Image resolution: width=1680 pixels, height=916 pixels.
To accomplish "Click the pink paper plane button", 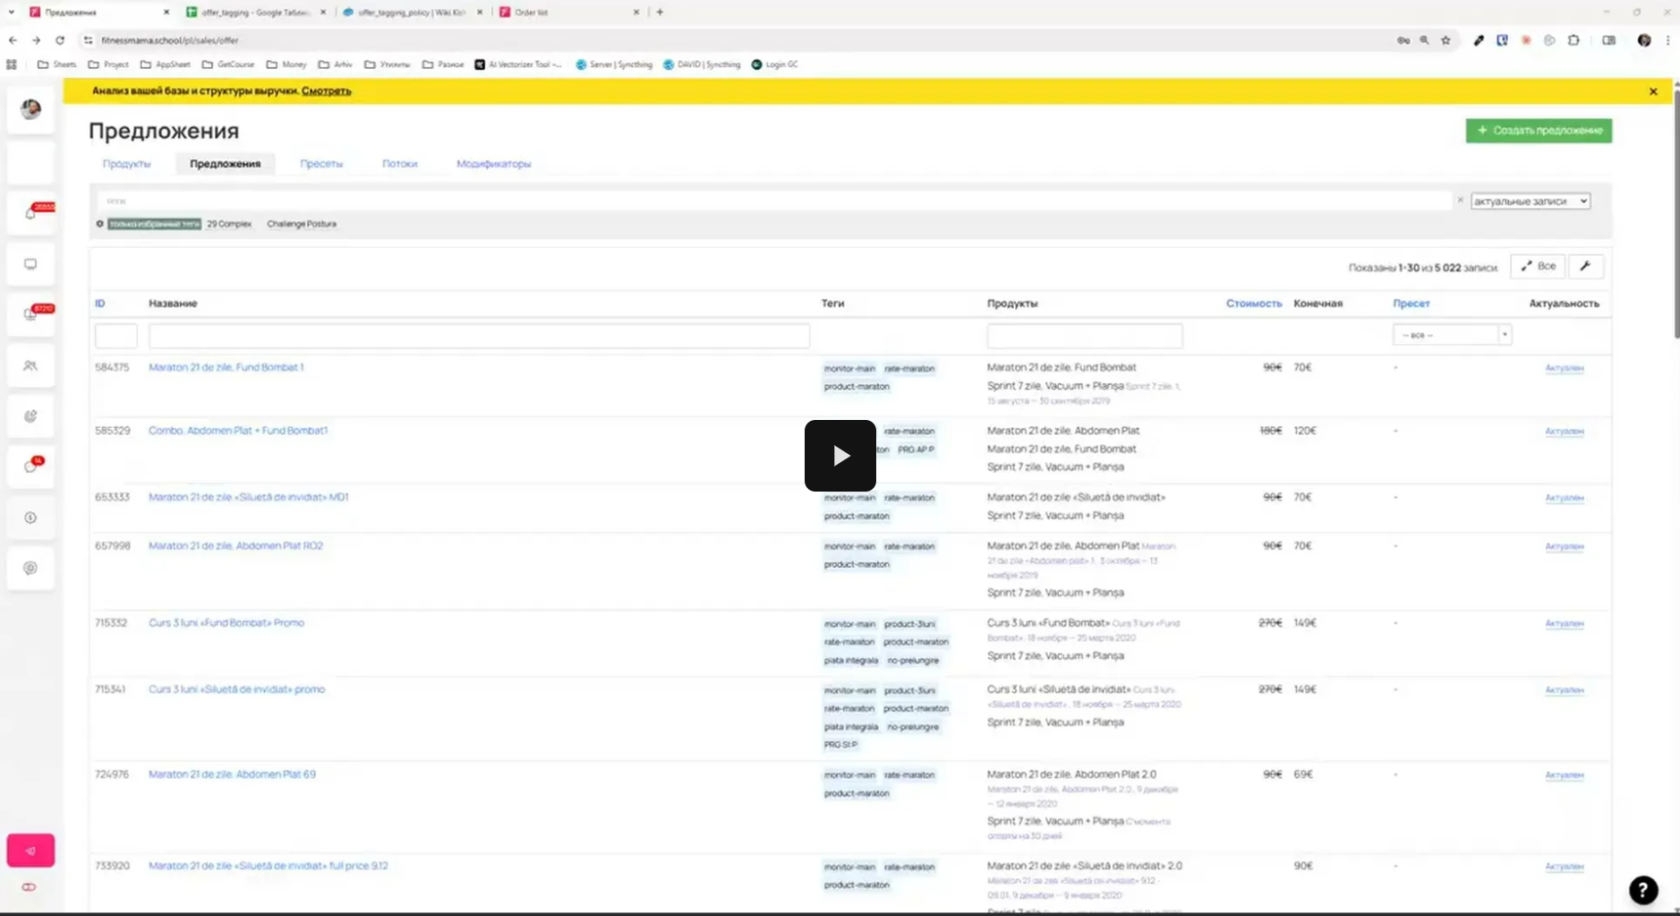I will pyautogui.click(x=31, y=850).
